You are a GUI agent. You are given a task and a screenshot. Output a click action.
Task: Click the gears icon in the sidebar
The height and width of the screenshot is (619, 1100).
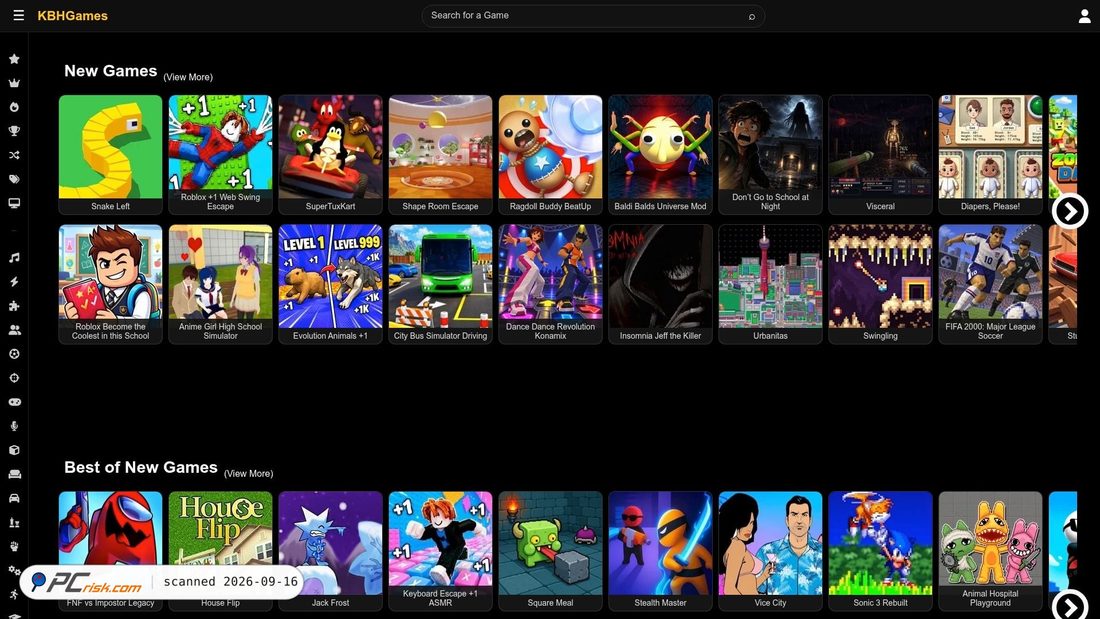[x=14, y=571]
